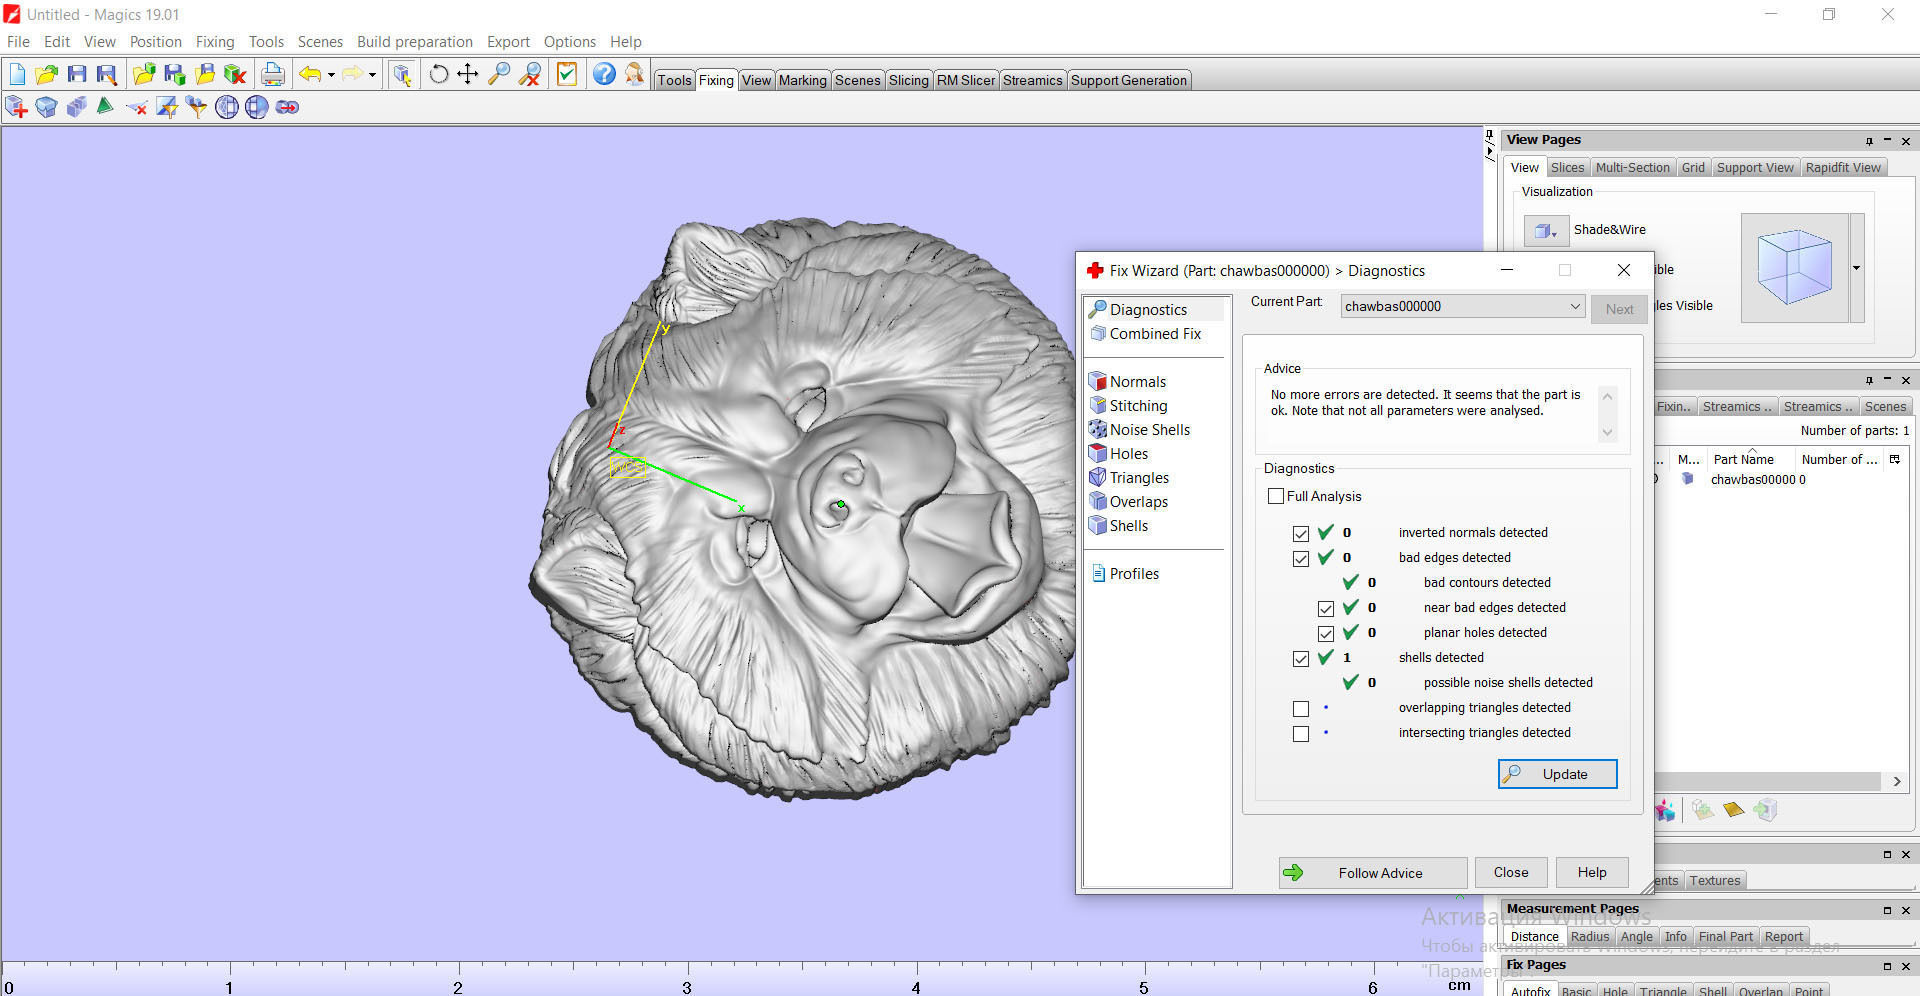Click the magnifier with red X unzoom icon
Image resolution: width=1920 pixels, height=996 pixels.
530,74
